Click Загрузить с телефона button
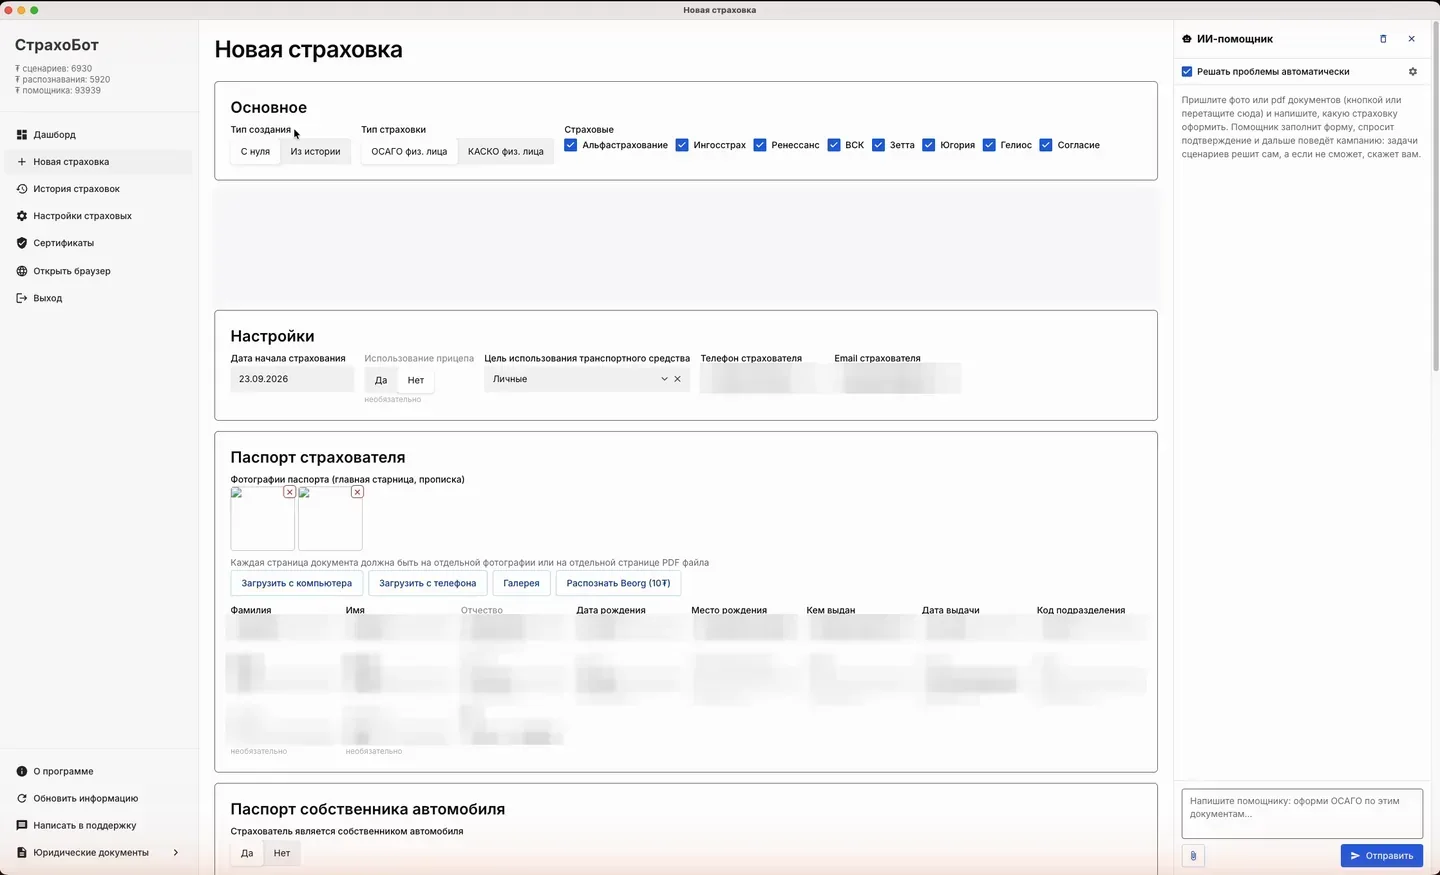 point(427,583)
